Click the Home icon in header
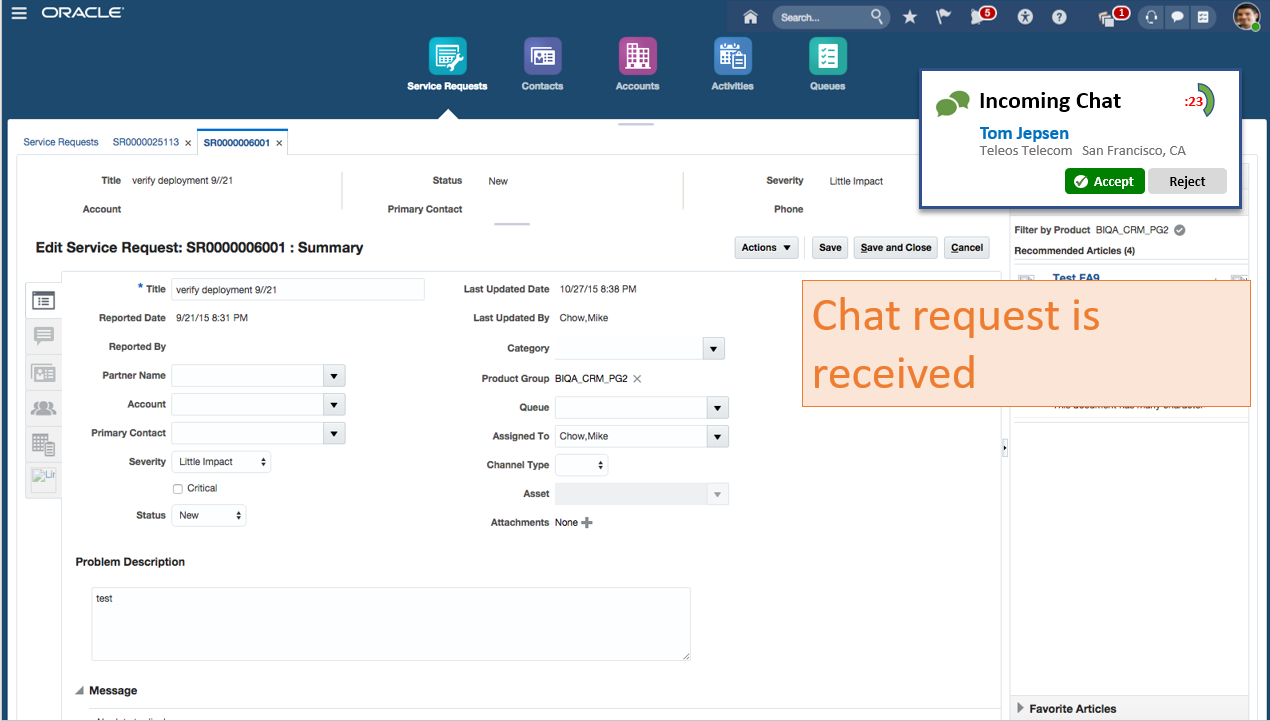This screenshot has height=721, width=1270. [x=751, y=17]
